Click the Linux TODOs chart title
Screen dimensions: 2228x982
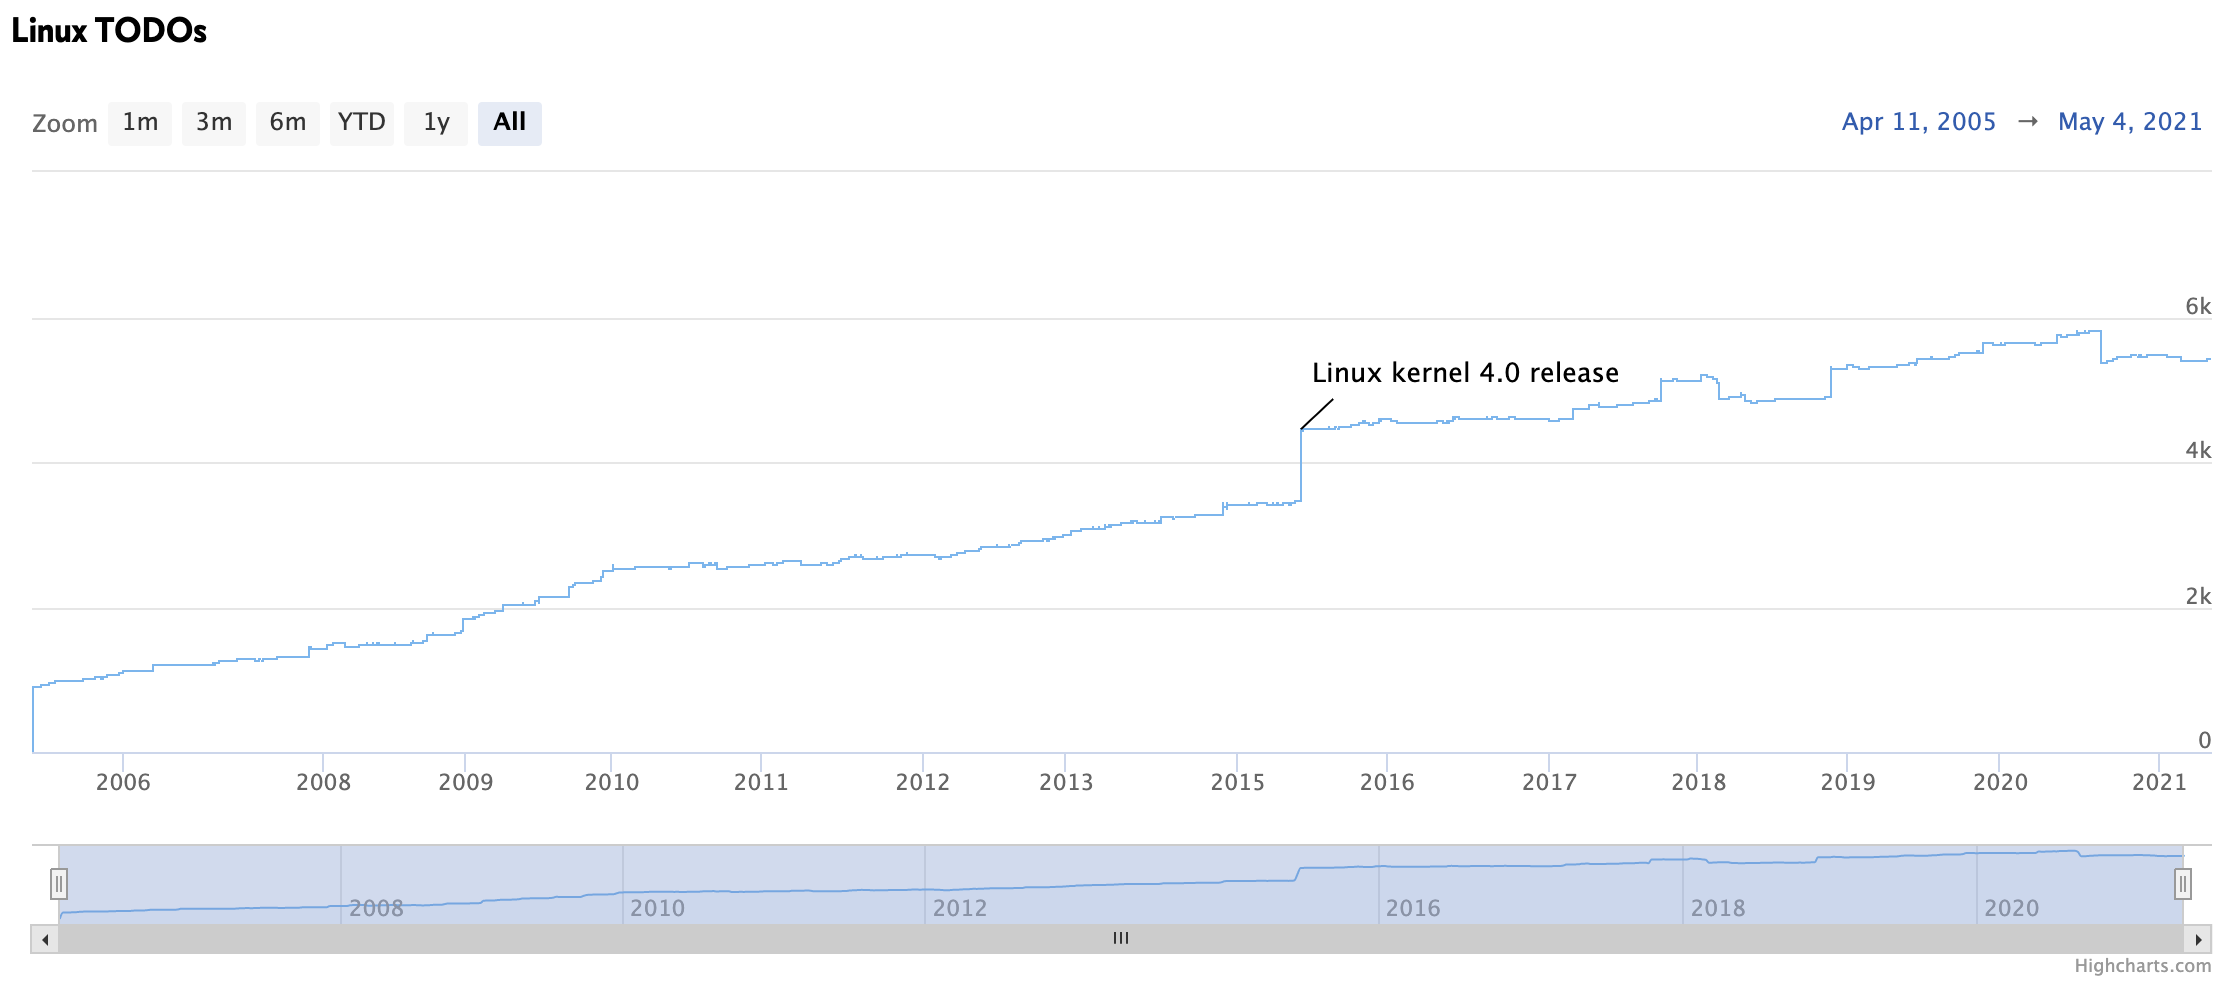(x=109, y=31)
